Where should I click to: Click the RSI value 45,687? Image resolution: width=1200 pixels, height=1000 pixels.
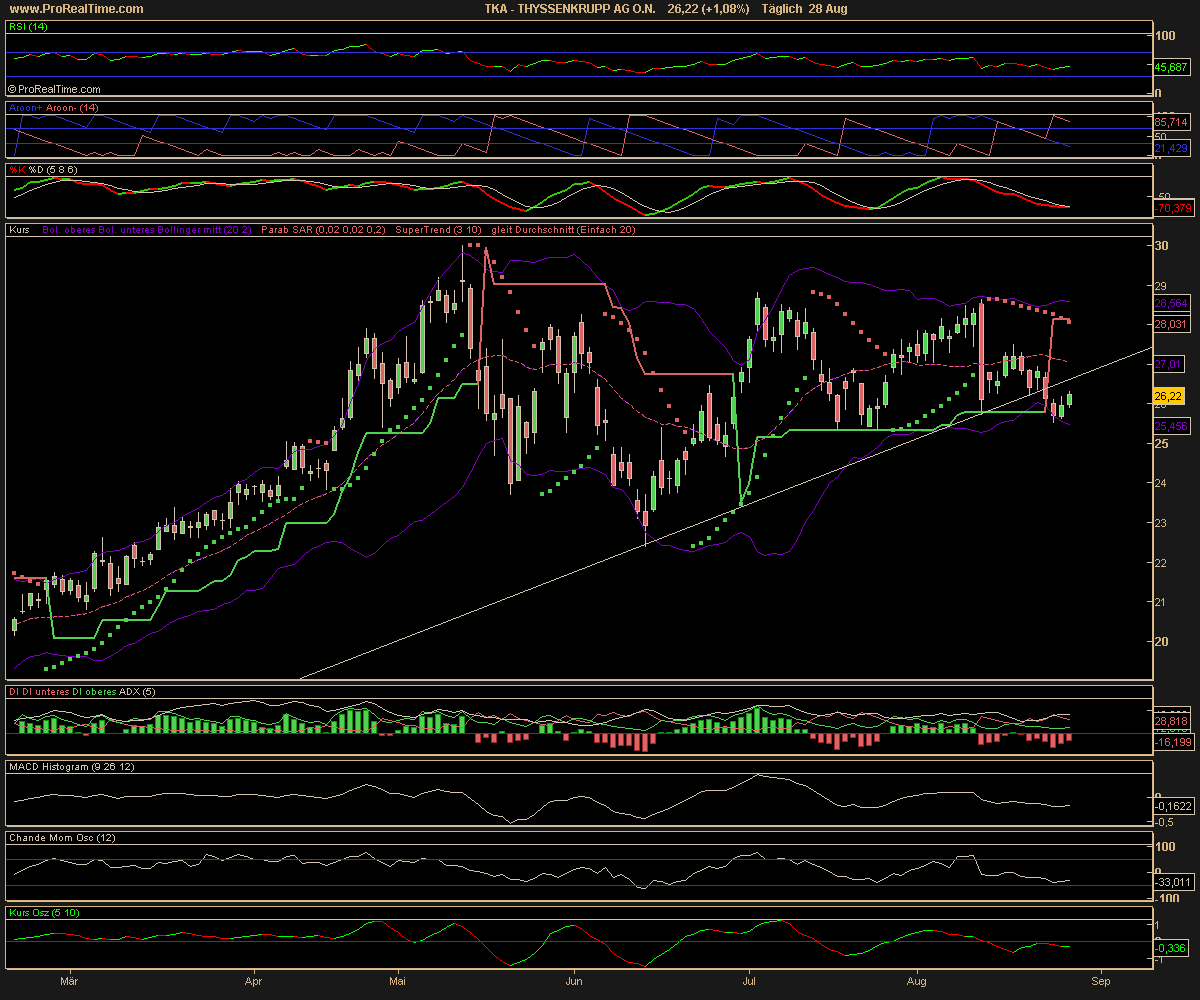pos(1171,67)
